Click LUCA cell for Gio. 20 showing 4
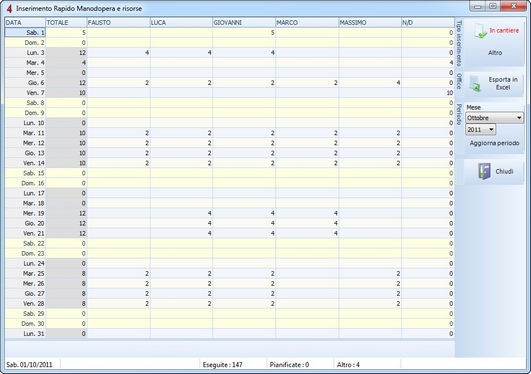Screen dimensions: 531x374 click(181, 223)
